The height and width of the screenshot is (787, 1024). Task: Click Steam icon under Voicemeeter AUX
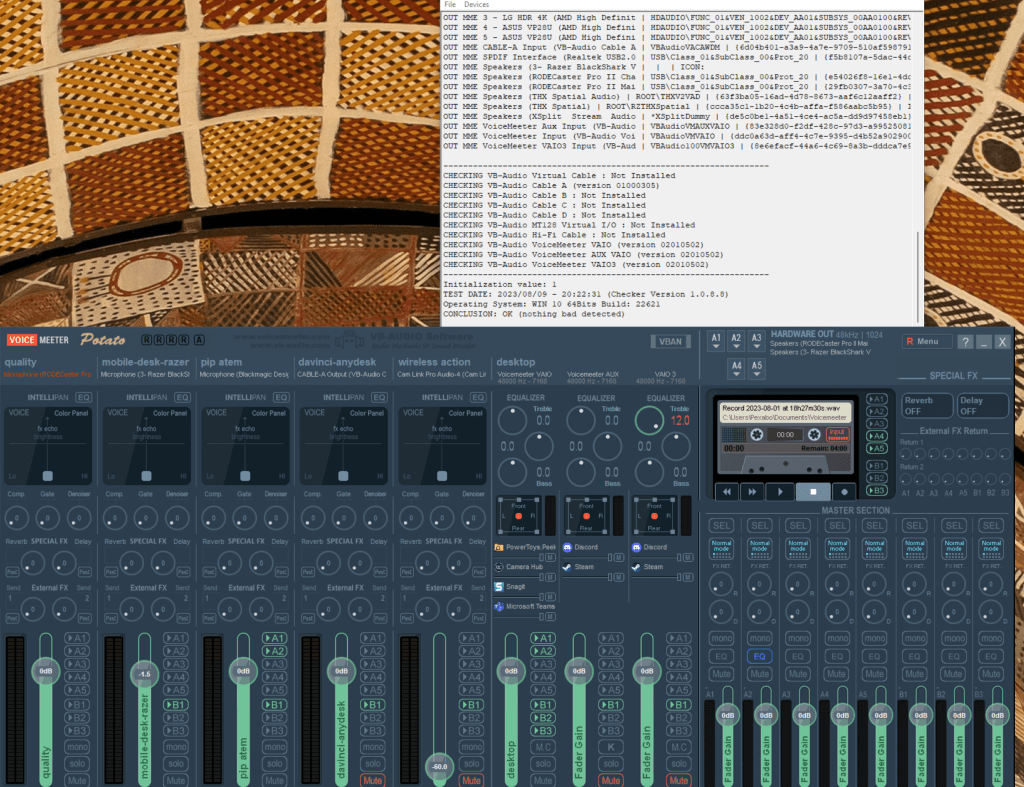(x=567, y=567)
